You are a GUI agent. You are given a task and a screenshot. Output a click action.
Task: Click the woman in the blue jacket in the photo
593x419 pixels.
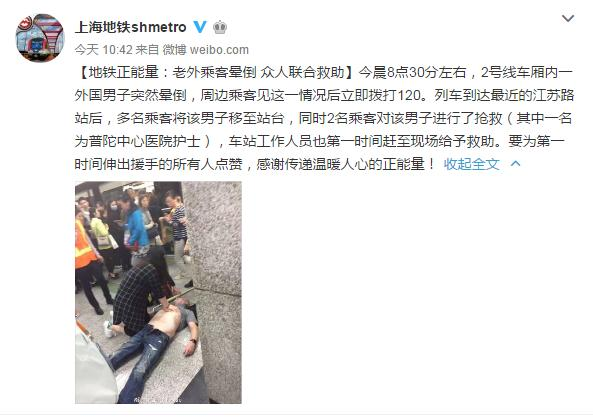[x=136, y=227]
